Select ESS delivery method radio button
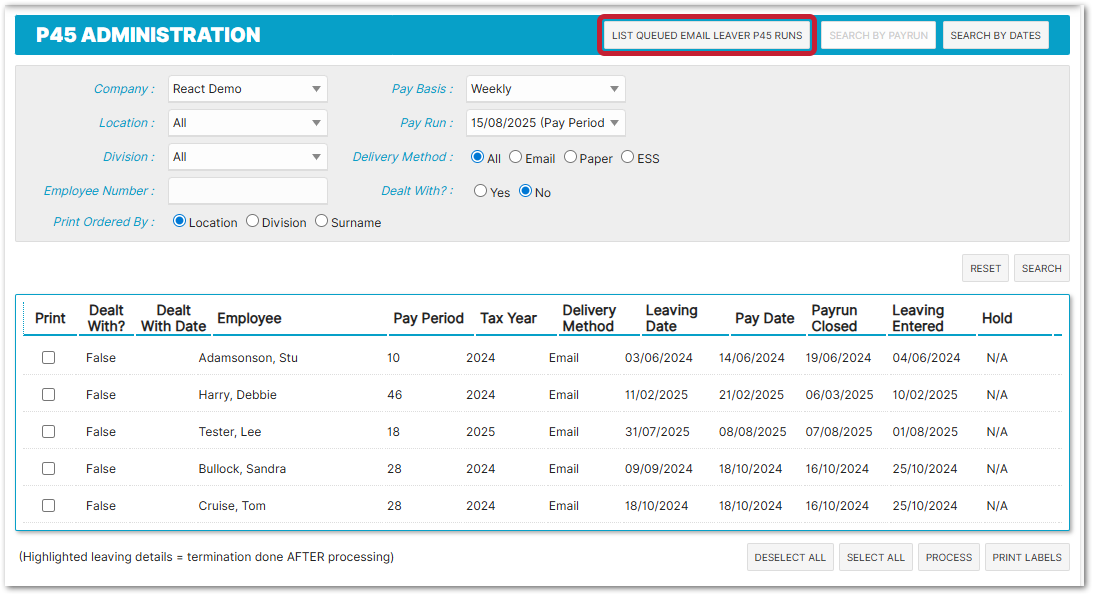The width and height of the screenshot is (1093, 595). tap(628, 157)
